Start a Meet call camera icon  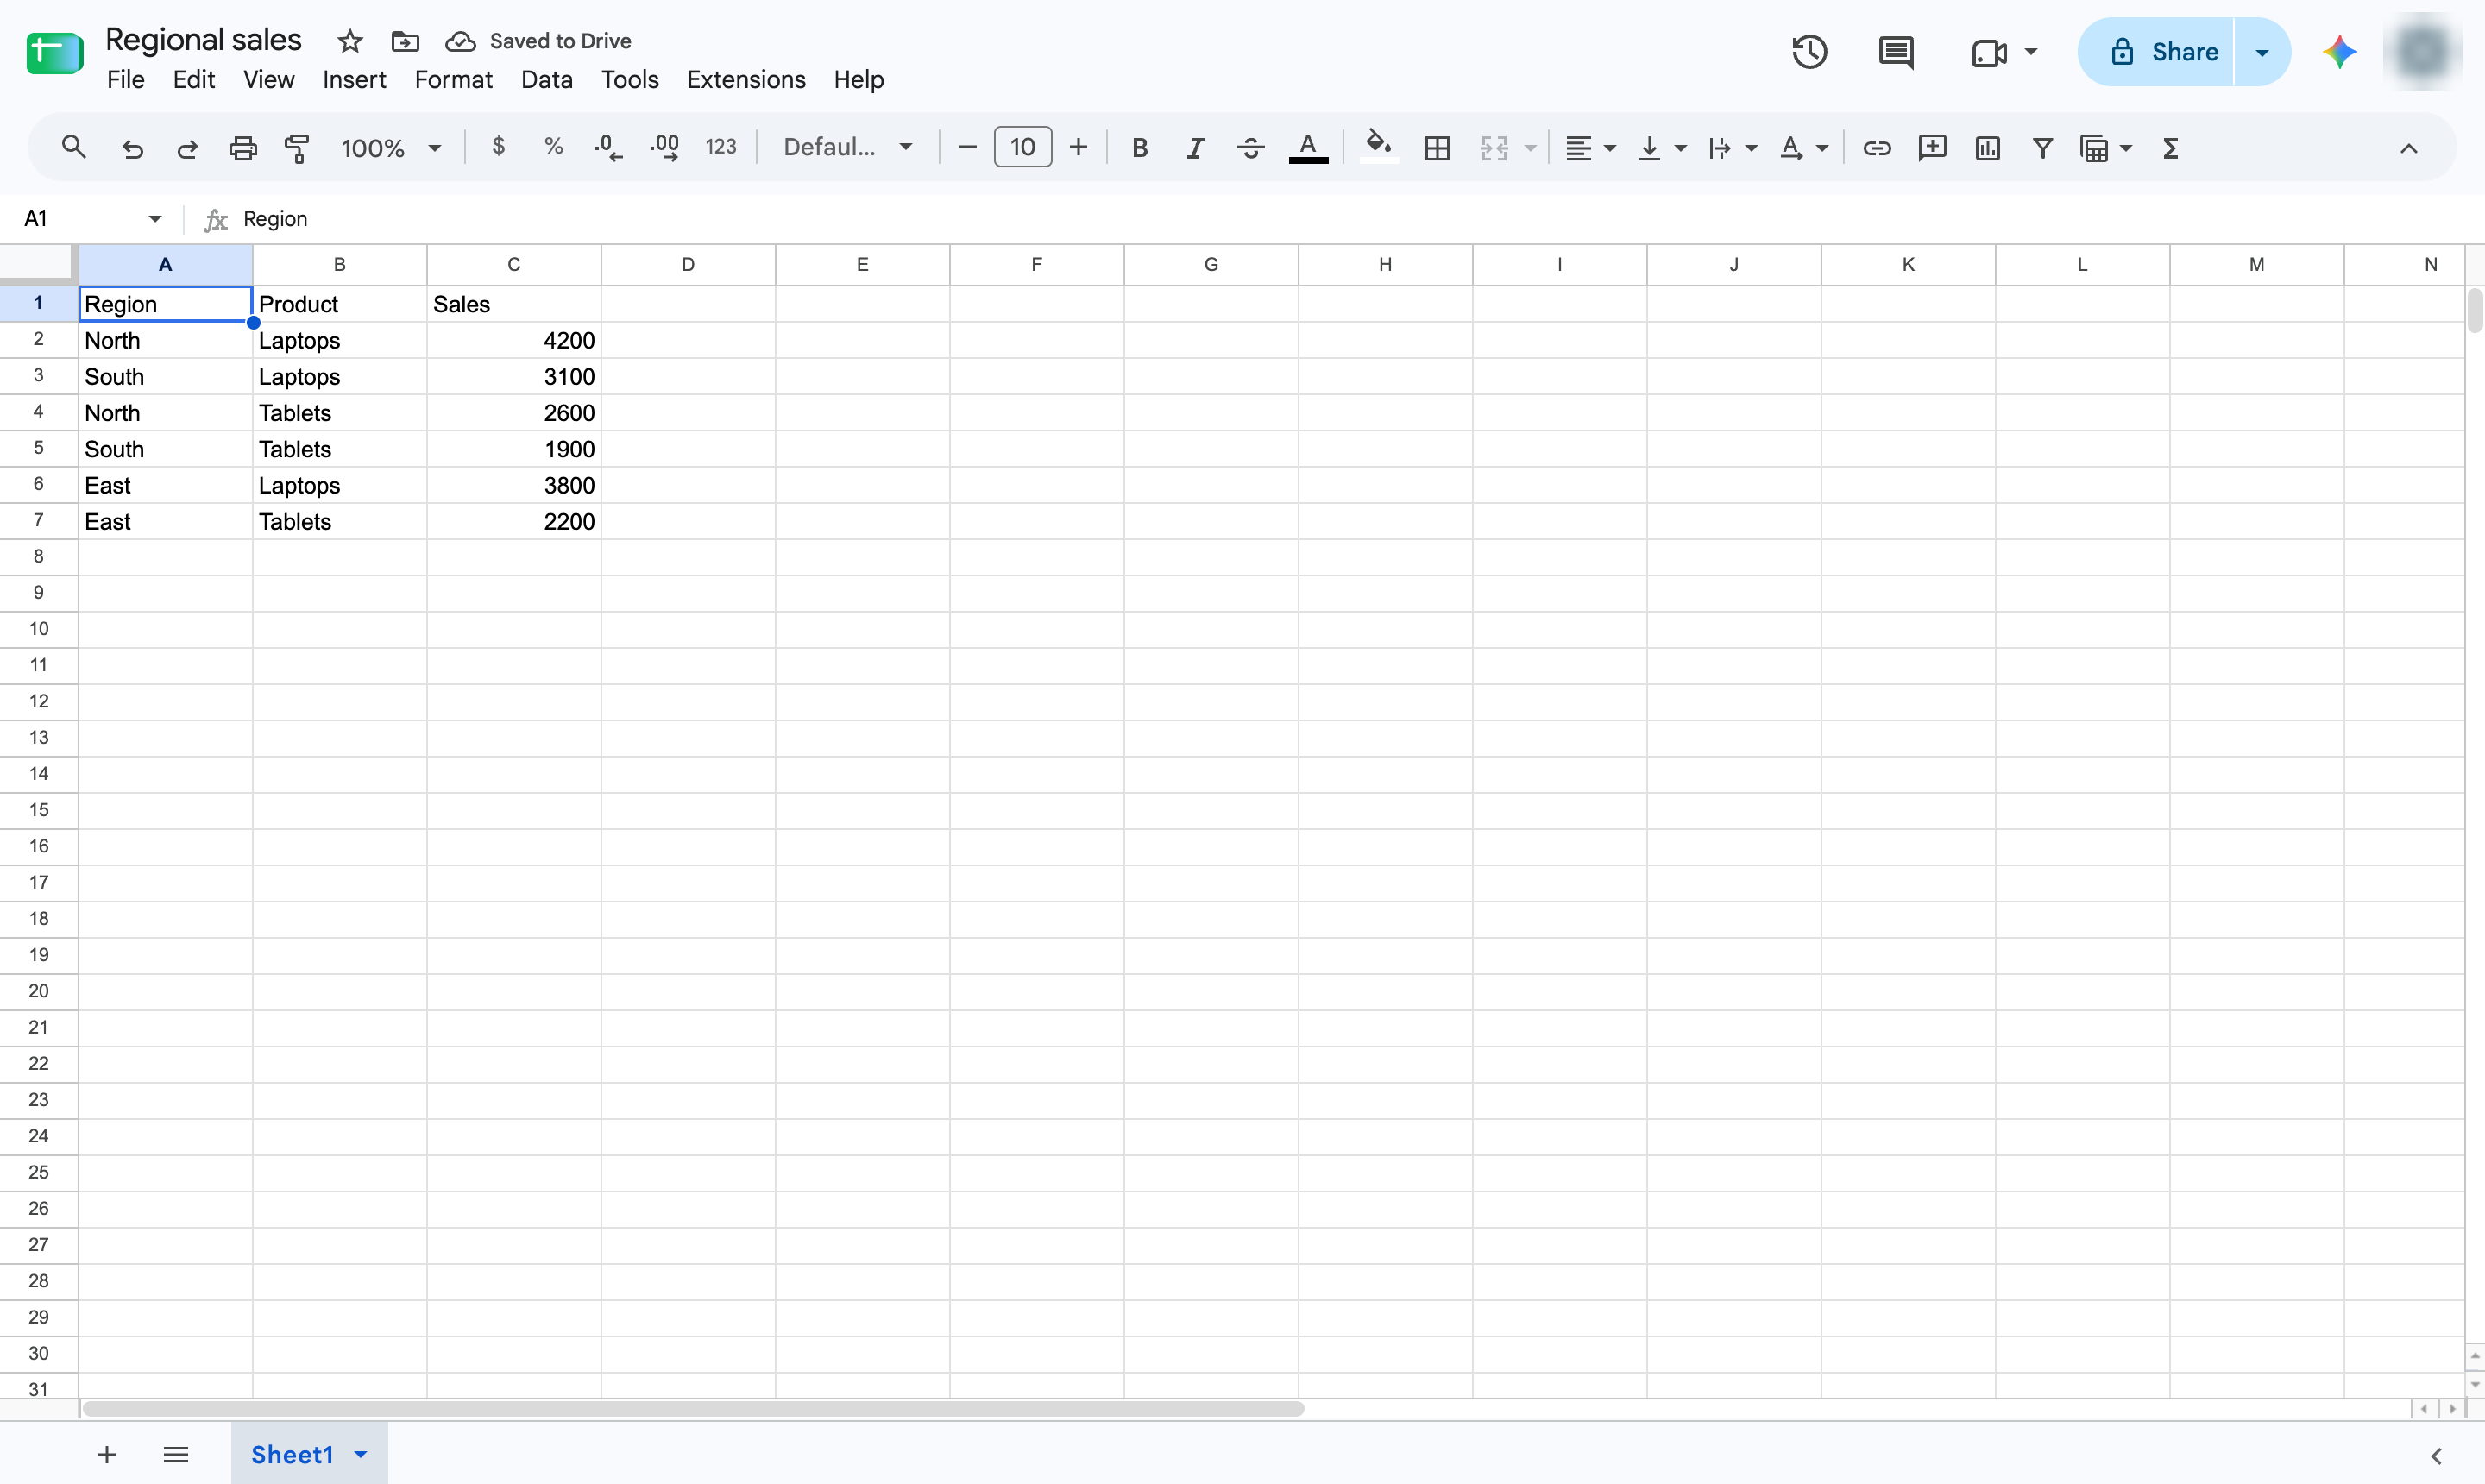pyautogui.click(x=1989, y=52)
